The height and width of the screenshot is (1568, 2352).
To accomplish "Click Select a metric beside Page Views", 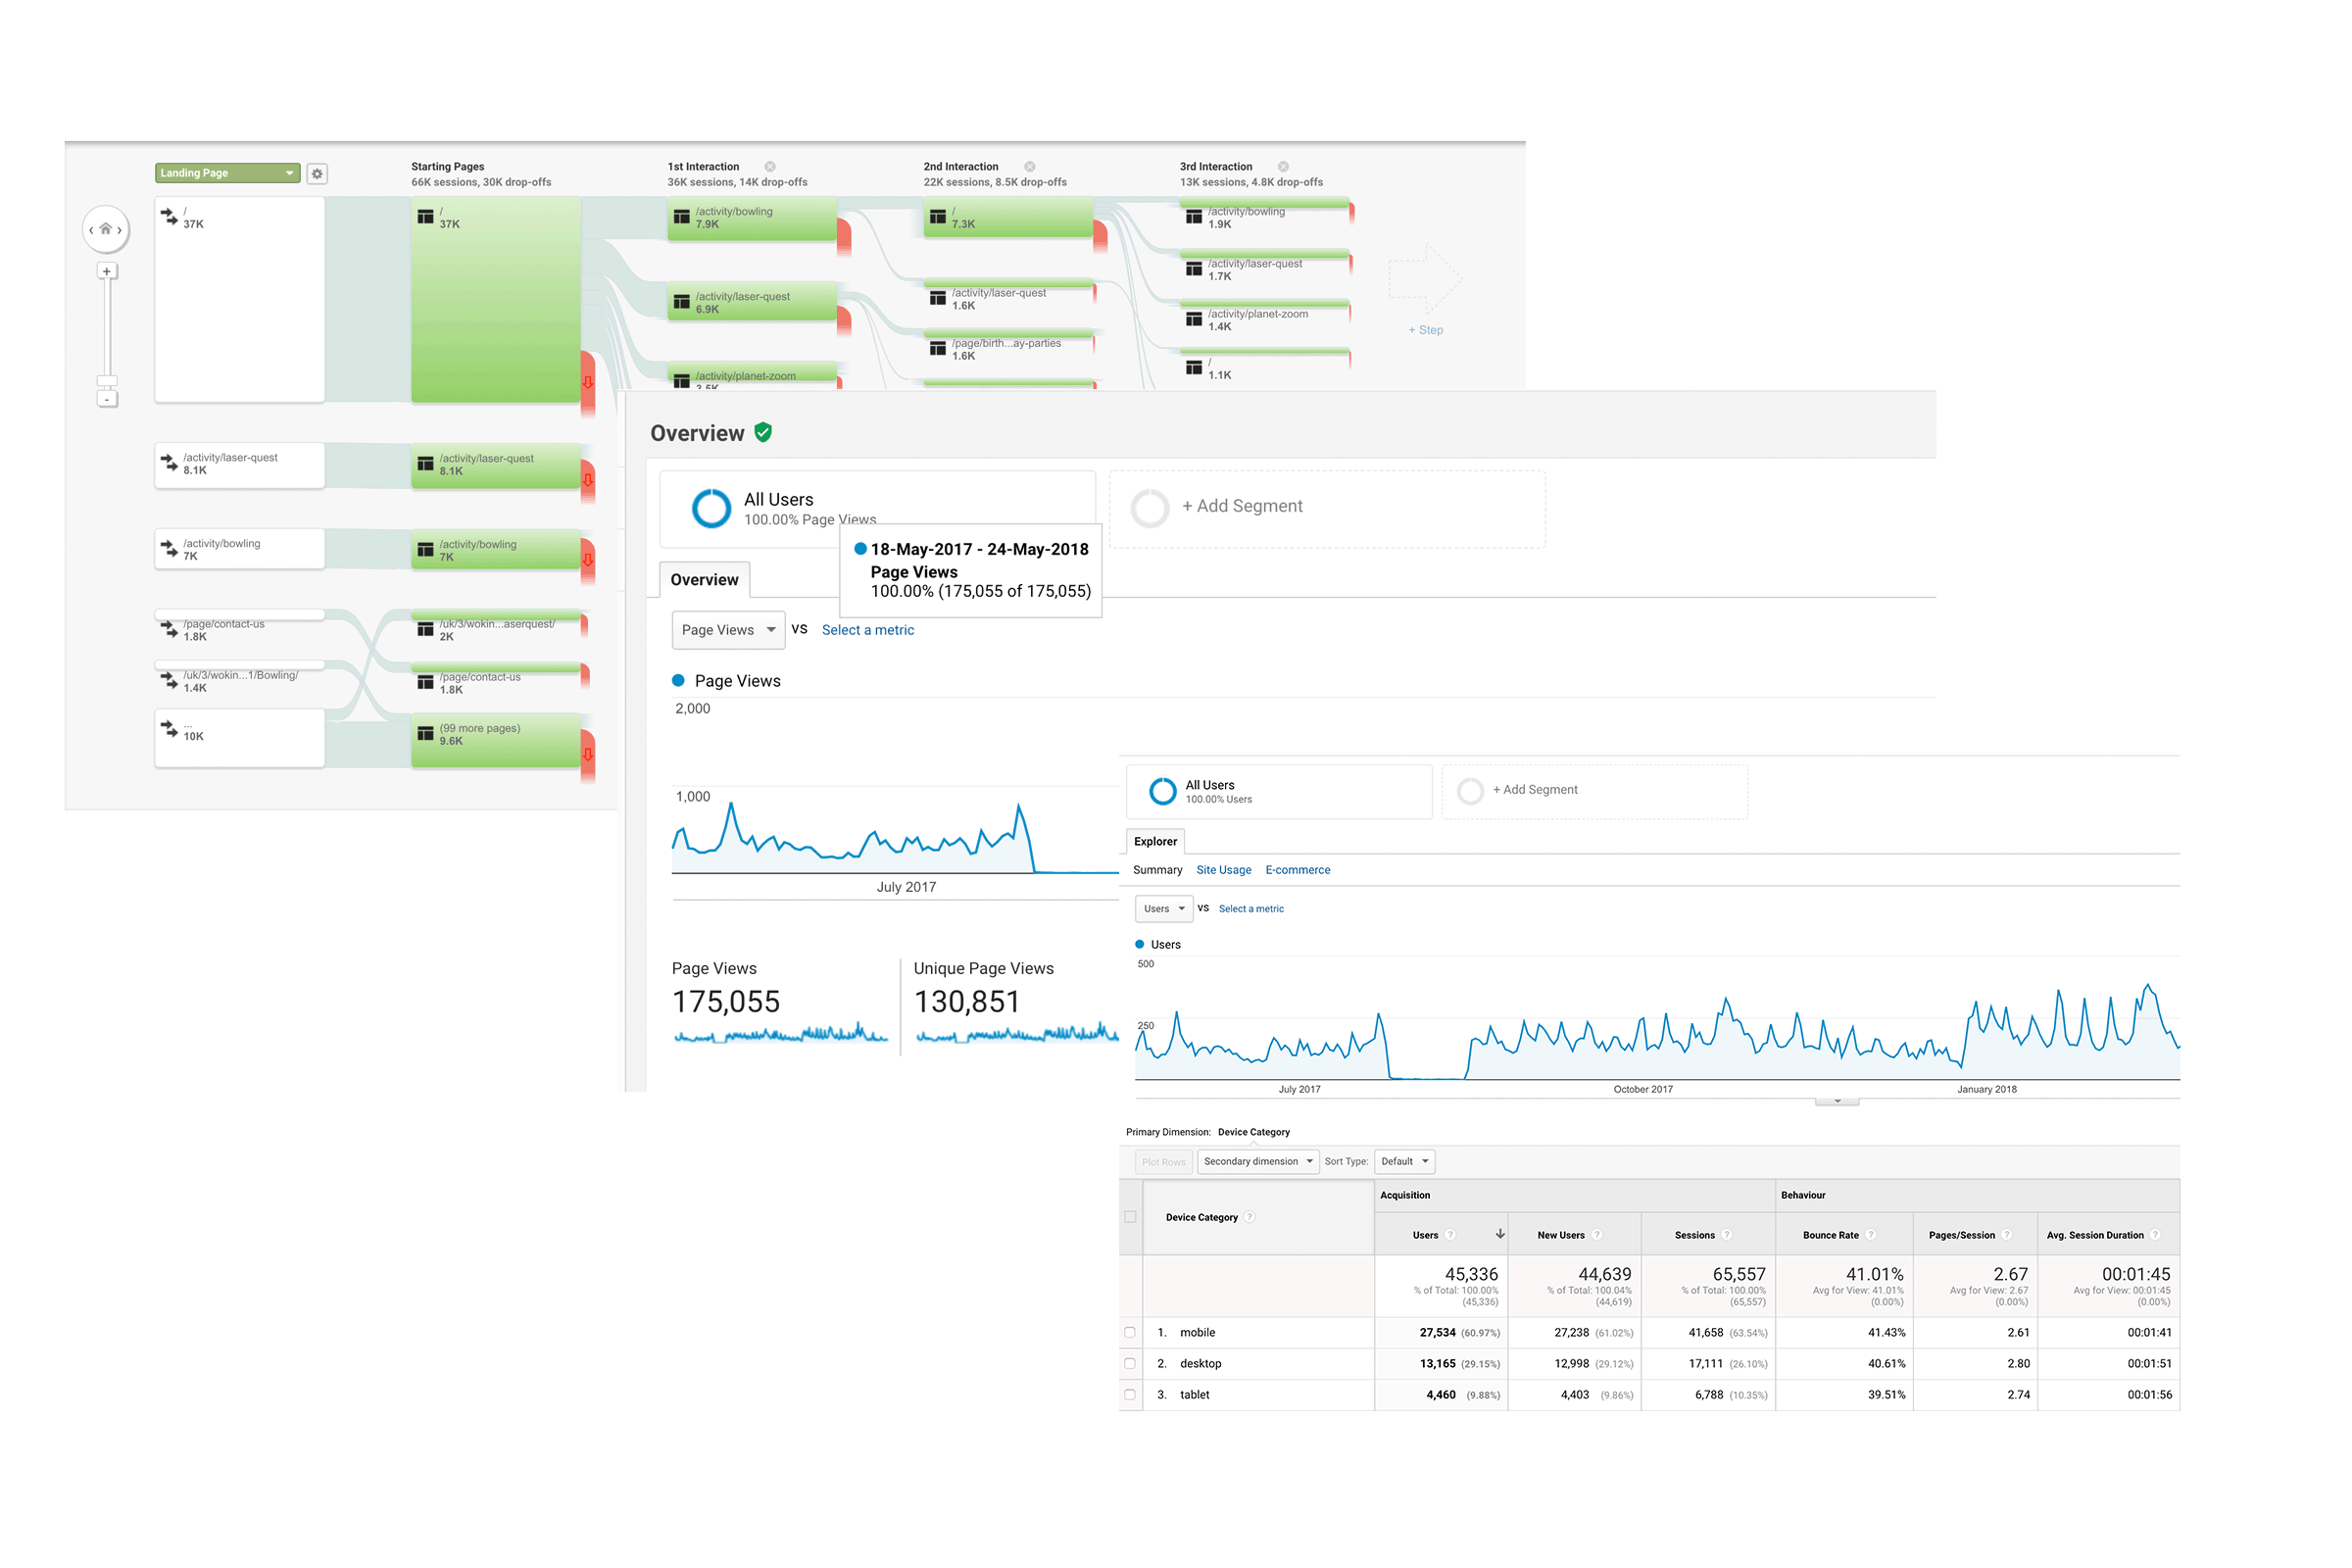I will [x=867, y=630].
